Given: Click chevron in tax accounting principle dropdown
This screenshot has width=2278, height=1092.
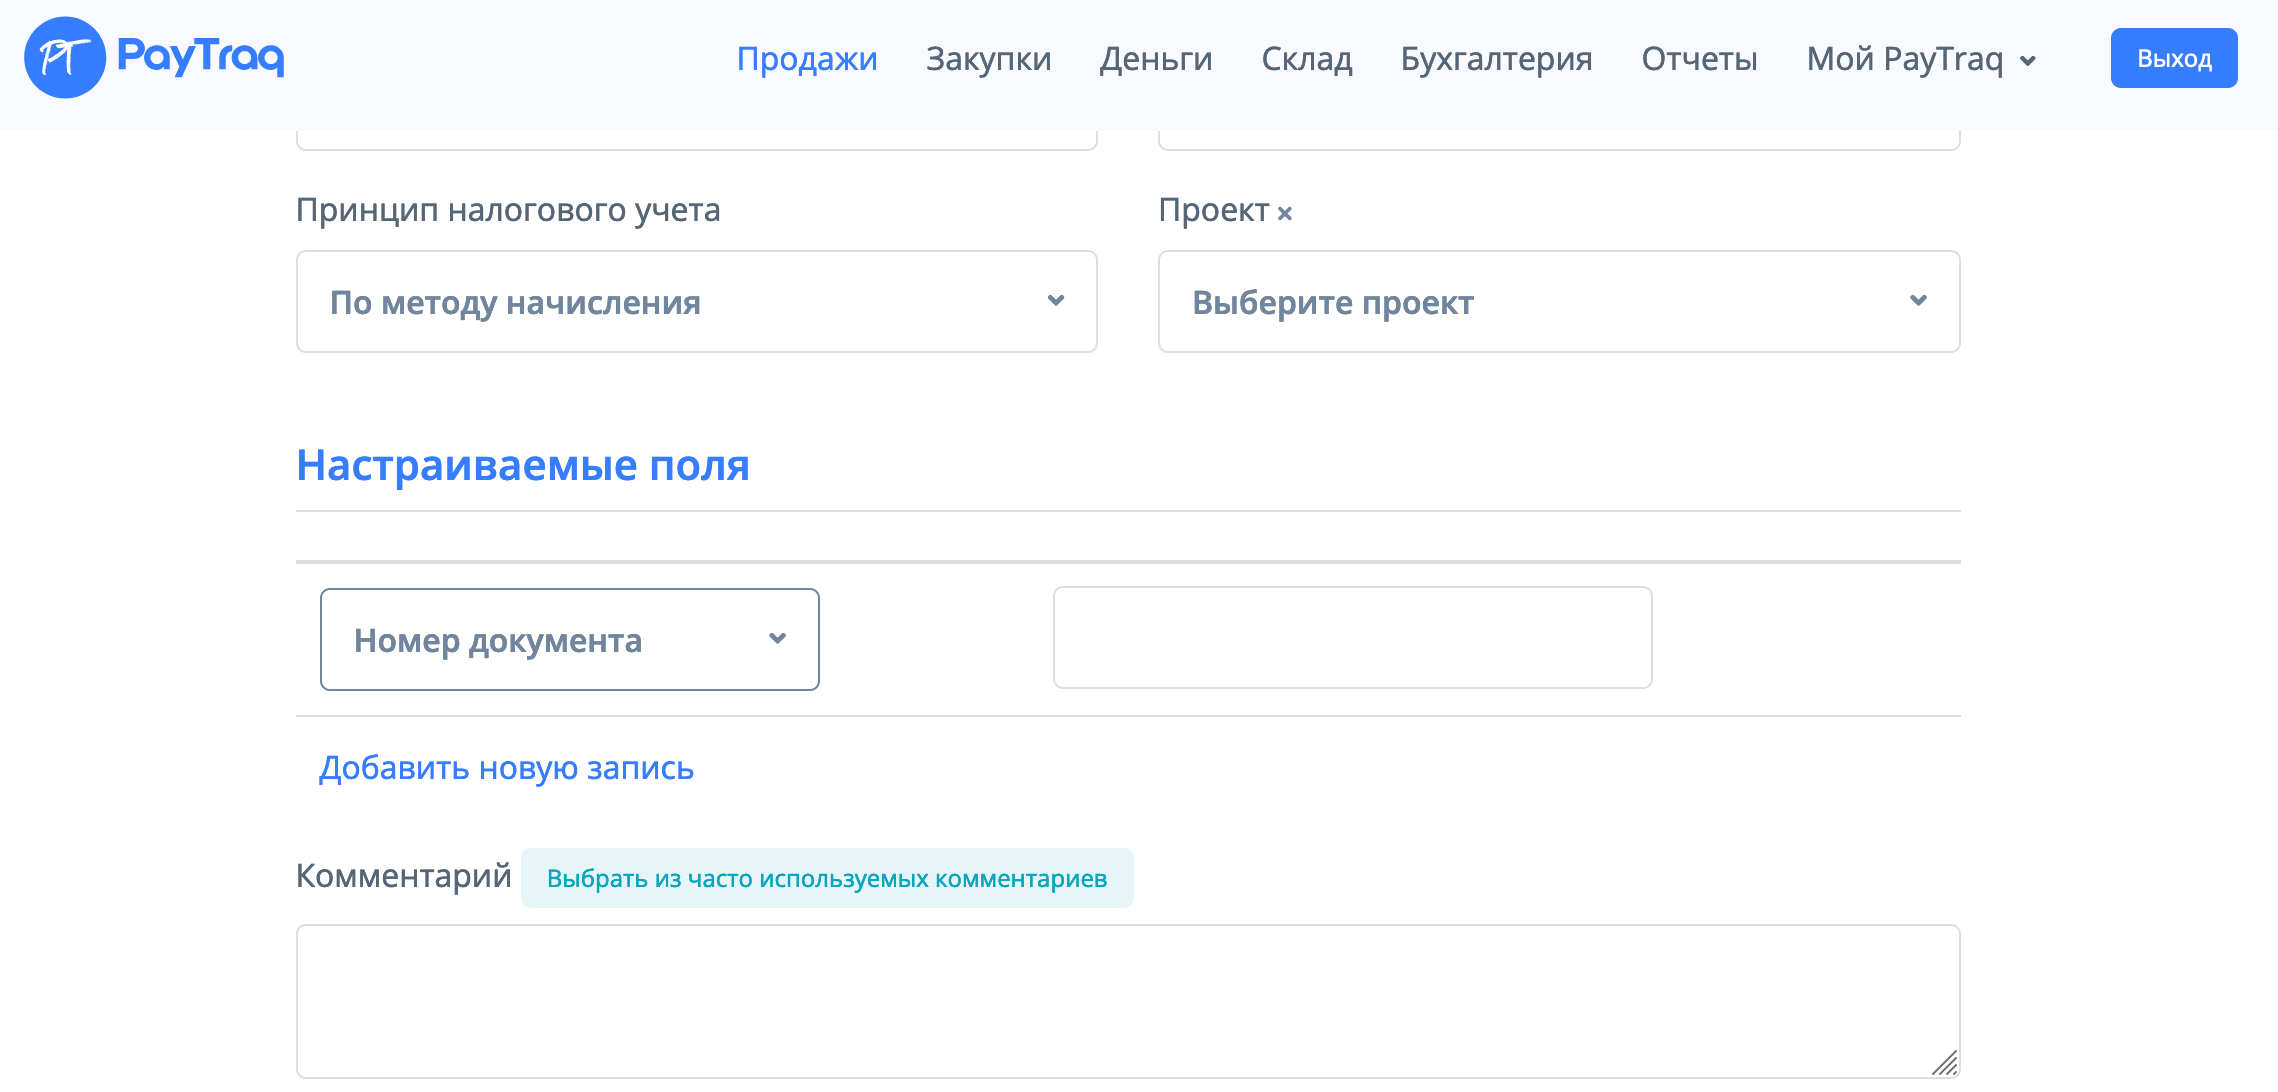Looking at the screenshot, I should 1055,301.
